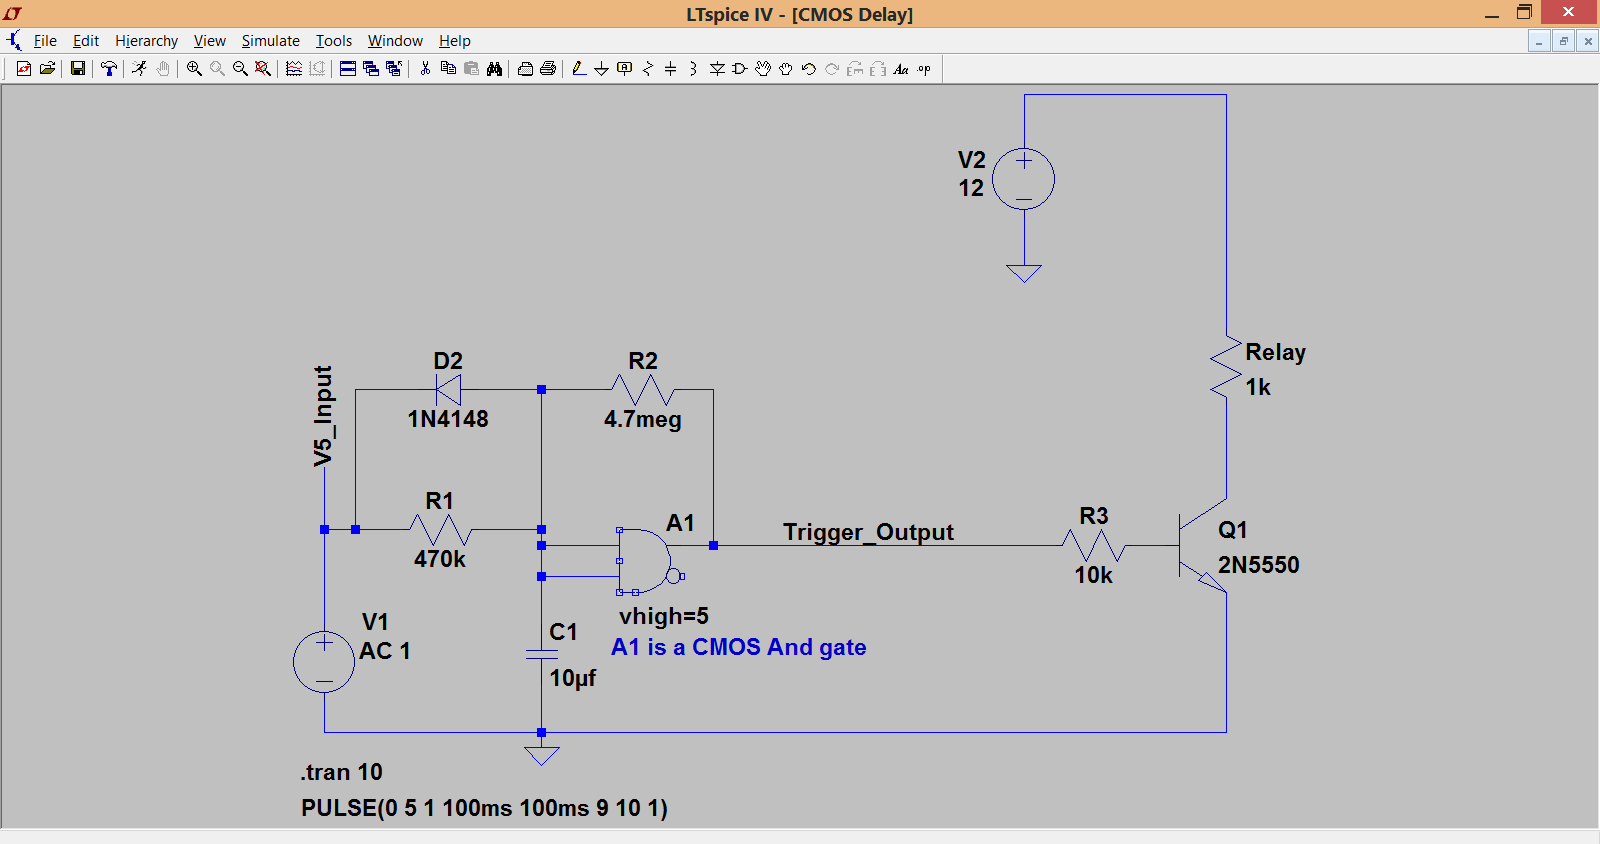Select the Drag closed-hand tool
Screen dimensions: 1600x844
click(786, 69)
